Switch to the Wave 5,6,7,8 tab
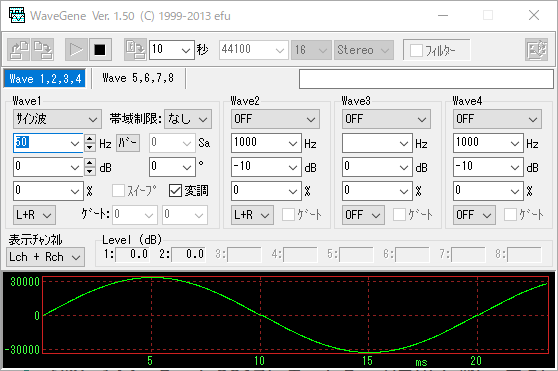 click(x=138, y=78)
